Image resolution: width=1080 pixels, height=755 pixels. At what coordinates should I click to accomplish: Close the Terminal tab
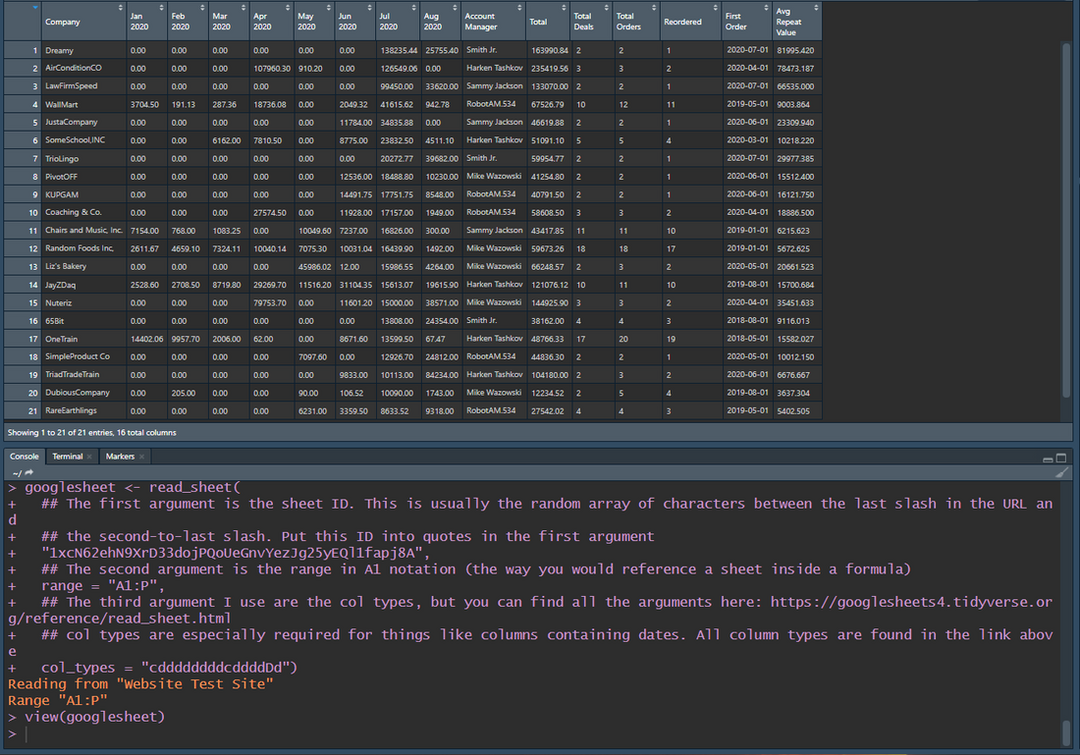[90, 457]
